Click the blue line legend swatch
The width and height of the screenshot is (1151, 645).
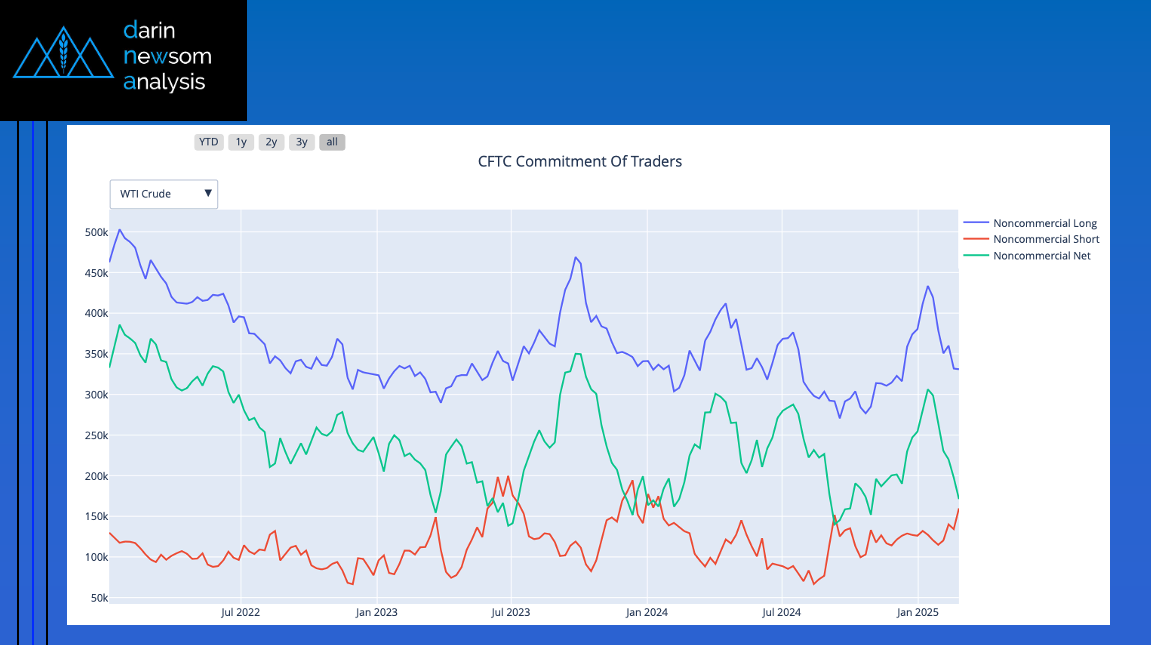[975, 223]
